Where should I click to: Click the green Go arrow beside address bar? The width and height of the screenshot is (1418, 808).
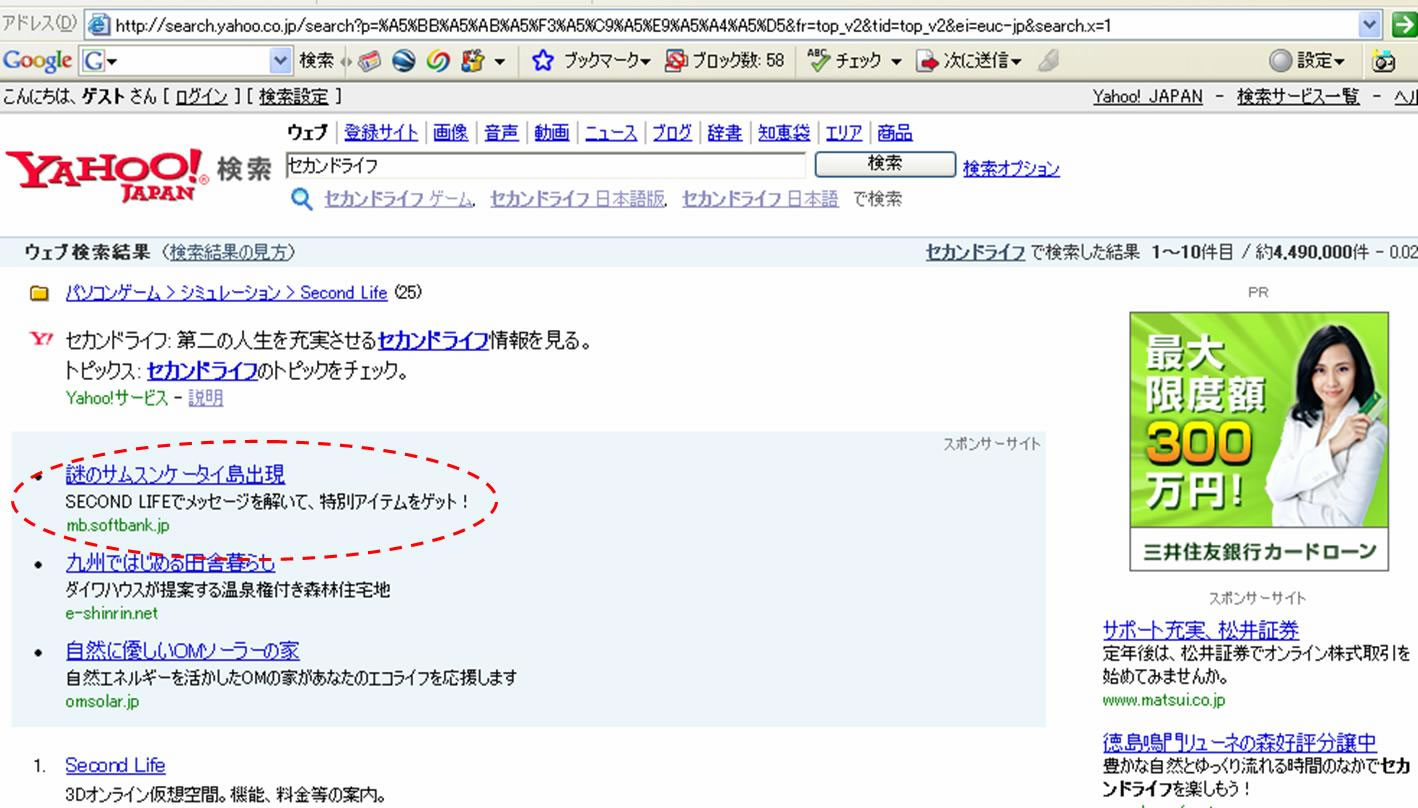[x=1404, y=25]
